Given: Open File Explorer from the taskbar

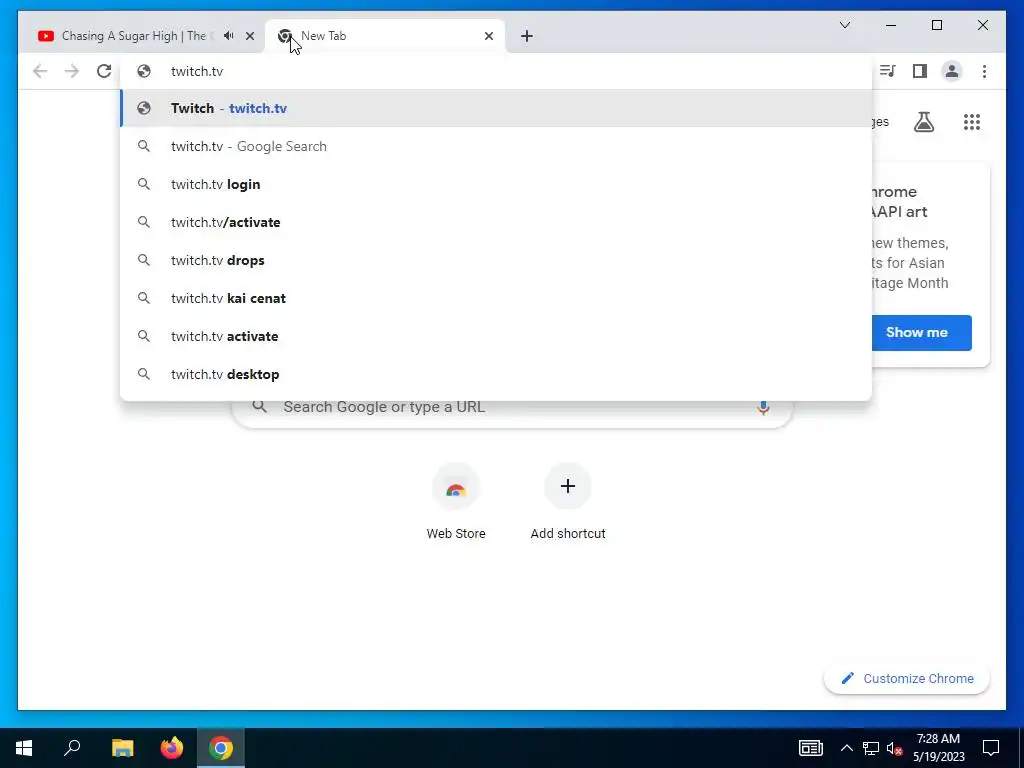Looking at the screenshot, I should click(x=122, y=748).
